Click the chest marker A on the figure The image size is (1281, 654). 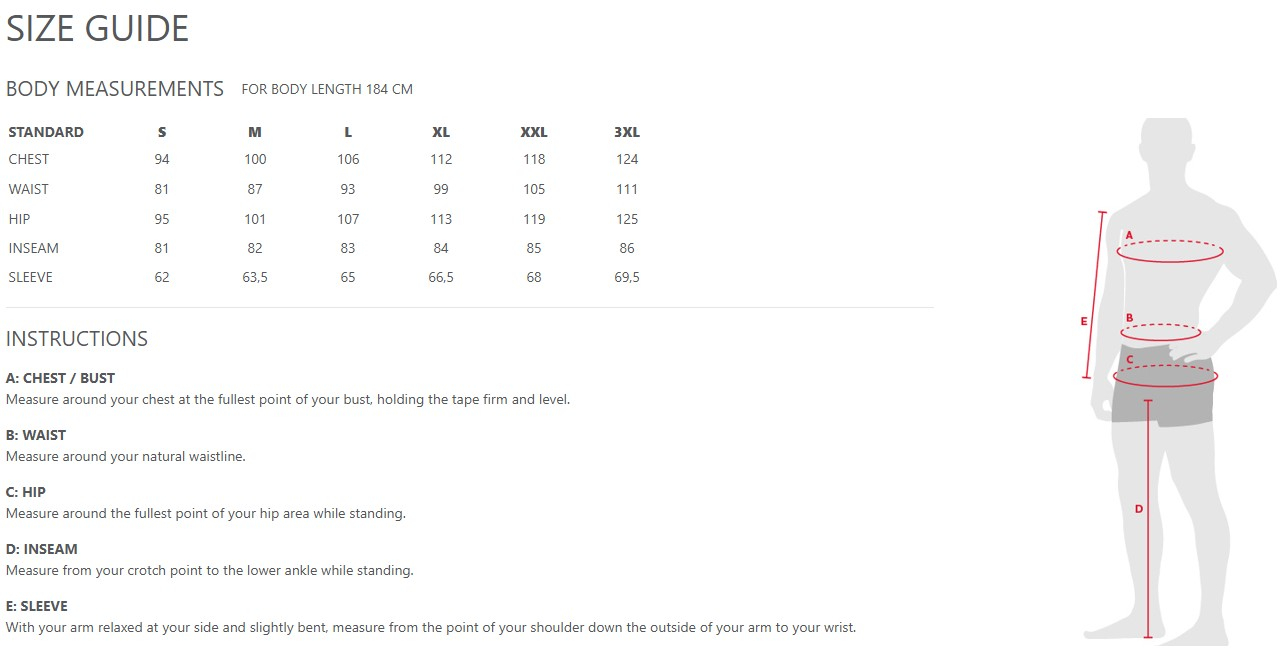coord(1129,235)
